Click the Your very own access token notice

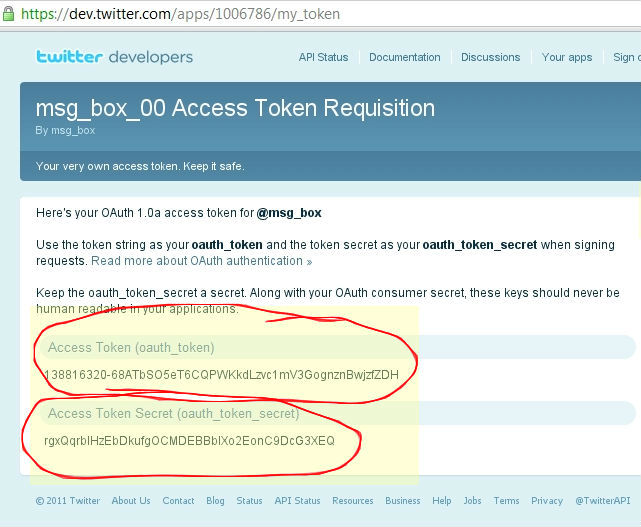coord(140,166)
